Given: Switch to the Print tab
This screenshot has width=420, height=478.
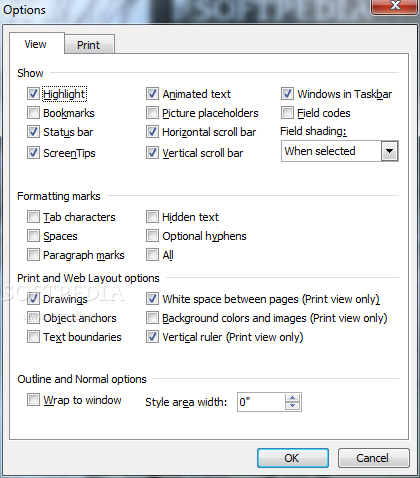Looking at the screenshot, I should tap(89, 44).
